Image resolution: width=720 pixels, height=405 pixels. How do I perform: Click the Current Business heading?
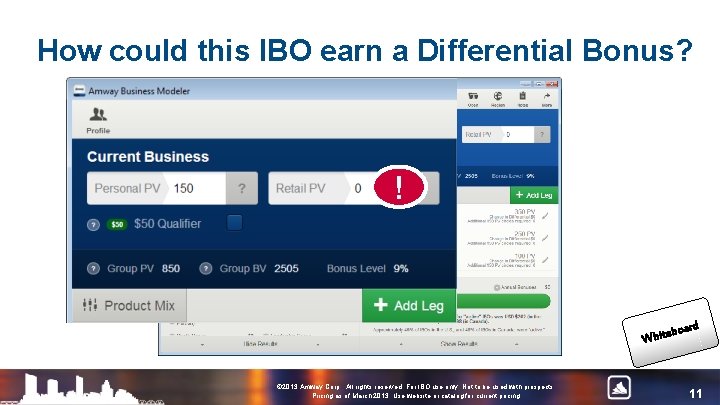(148, 157)
